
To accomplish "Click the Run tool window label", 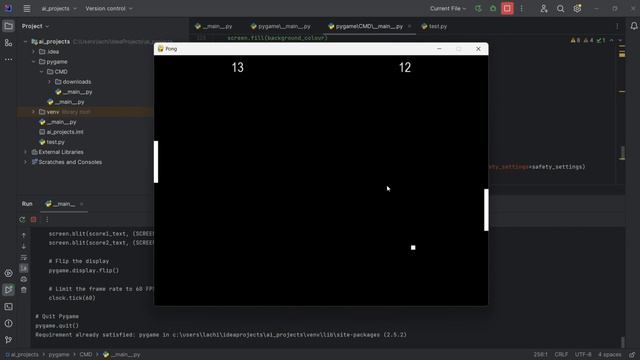I will point(27,204).
